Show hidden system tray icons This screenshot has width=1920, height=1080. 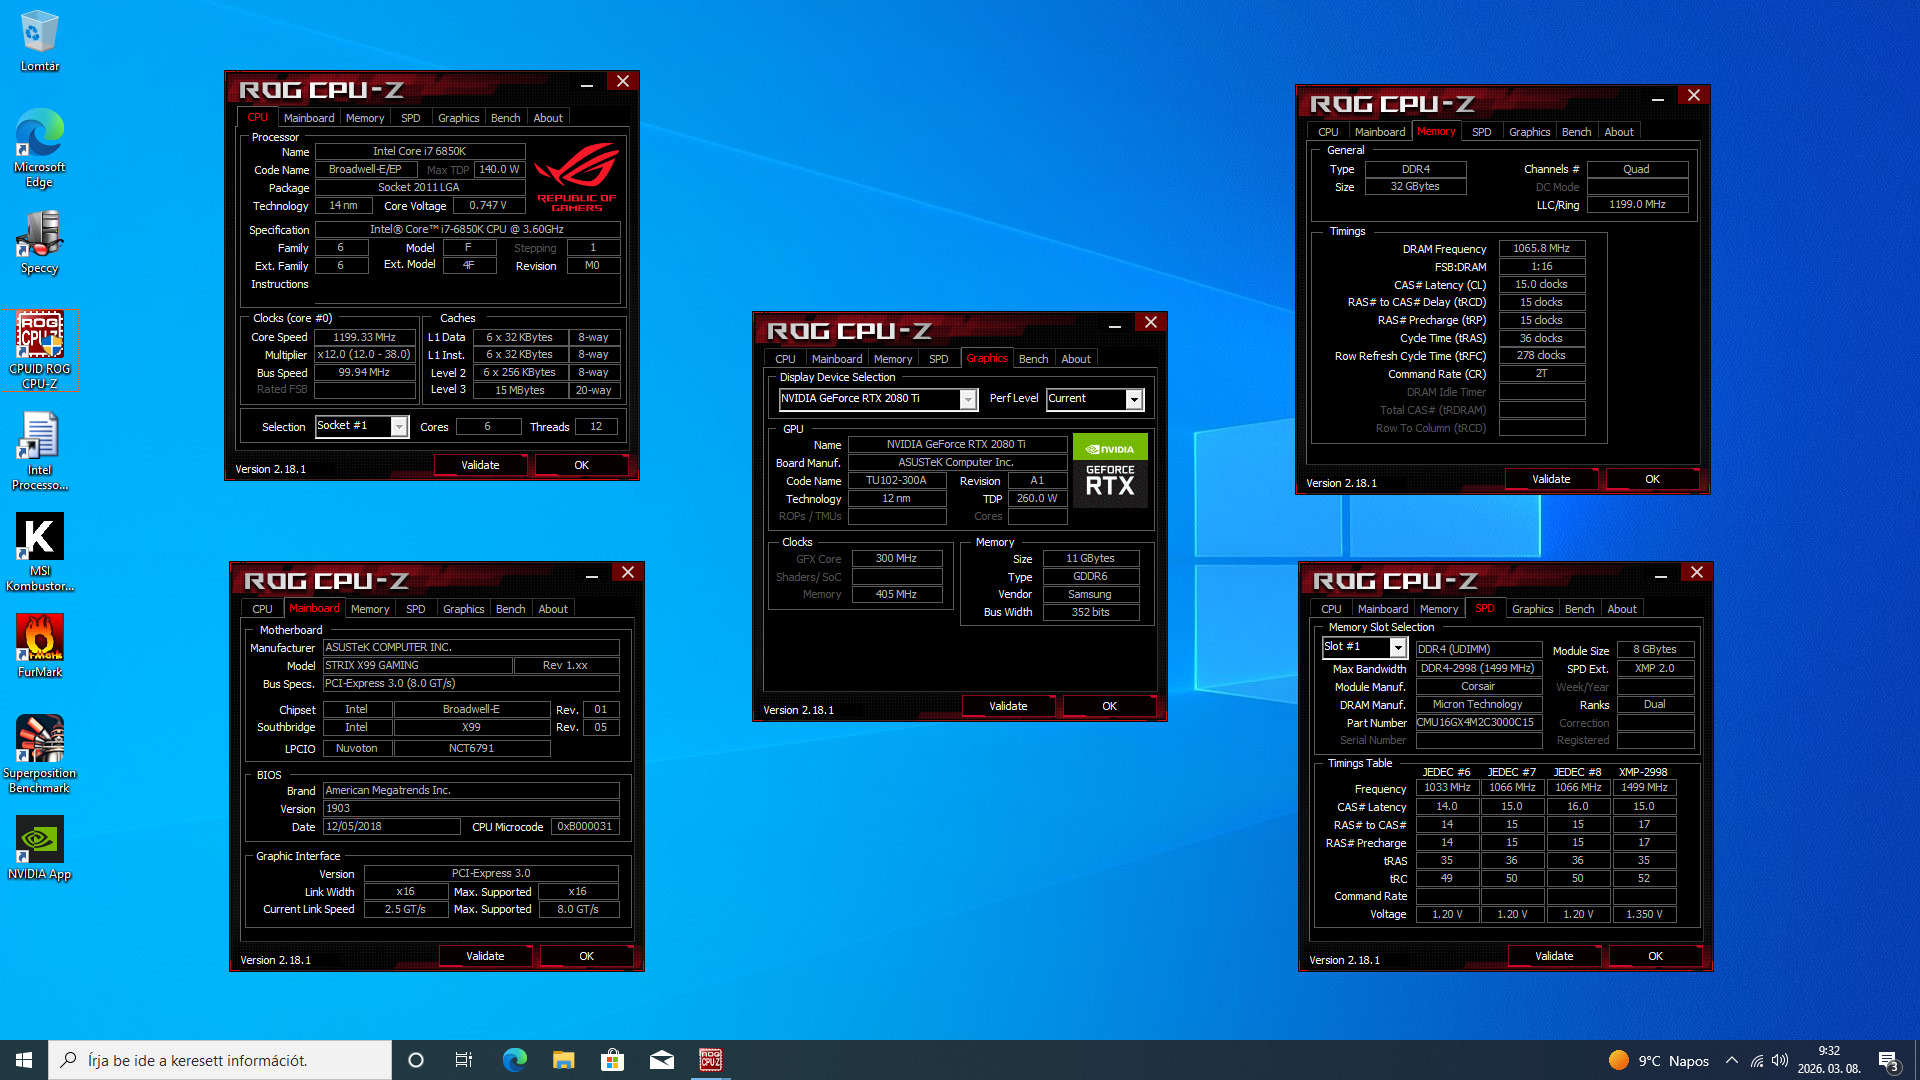click(x=1732, y=1060)
